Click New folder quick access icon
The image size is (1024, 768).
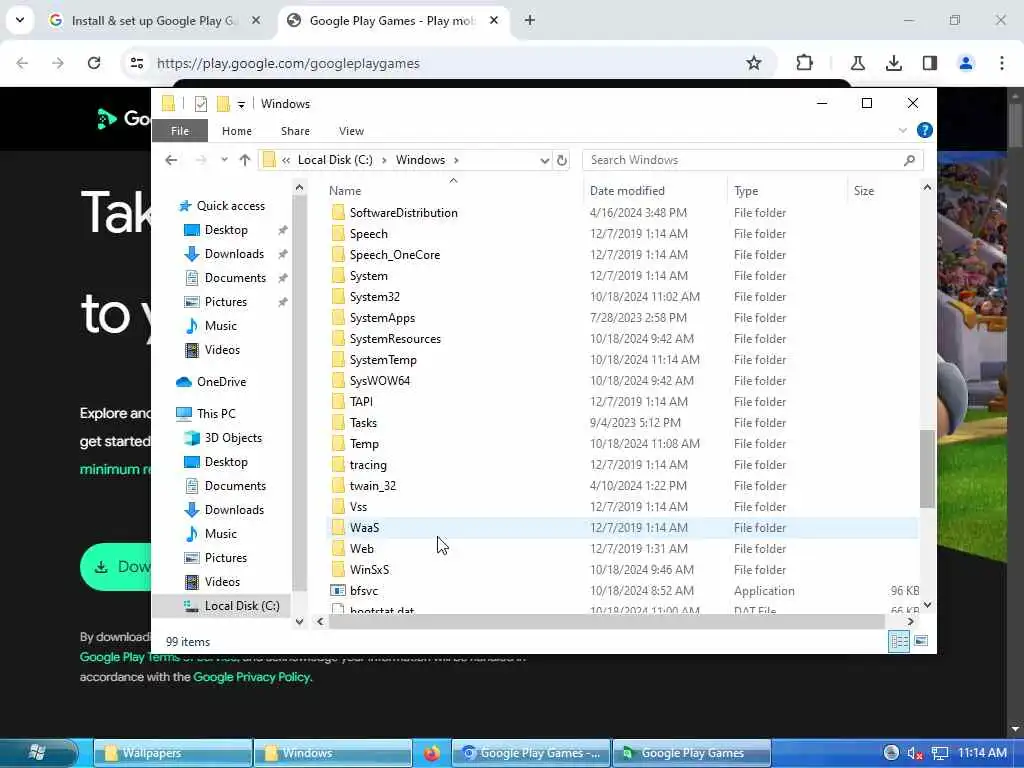click(x=223, y=104)
